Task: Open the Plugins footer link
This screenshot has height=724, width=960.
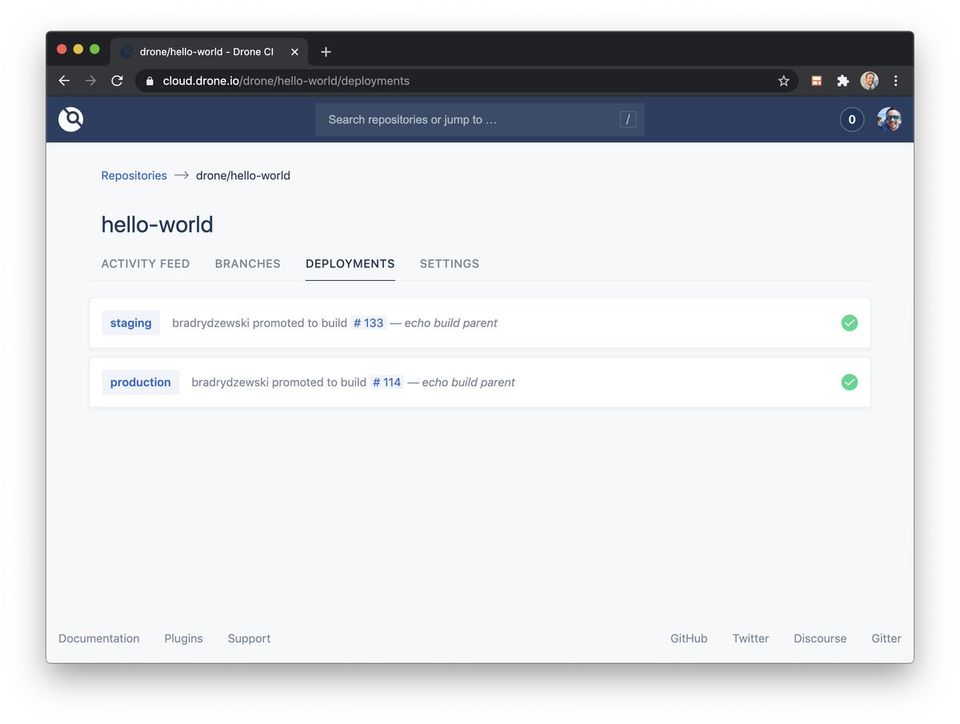Action: [184, 638]
